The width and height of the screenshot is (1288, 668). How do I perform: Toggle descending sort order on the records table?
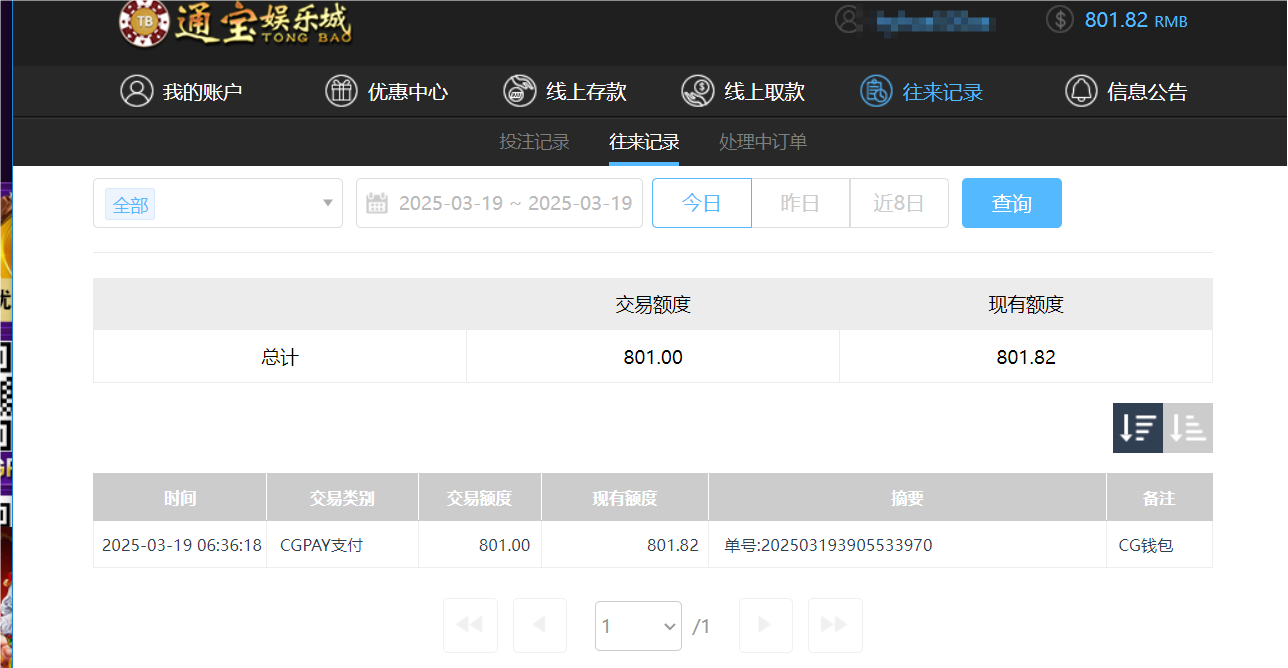pyautogui.click(x=1137, y=427)
